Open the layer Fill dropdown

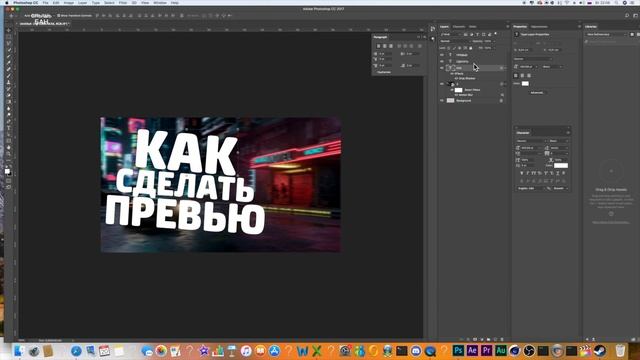[x=494, y=48]
